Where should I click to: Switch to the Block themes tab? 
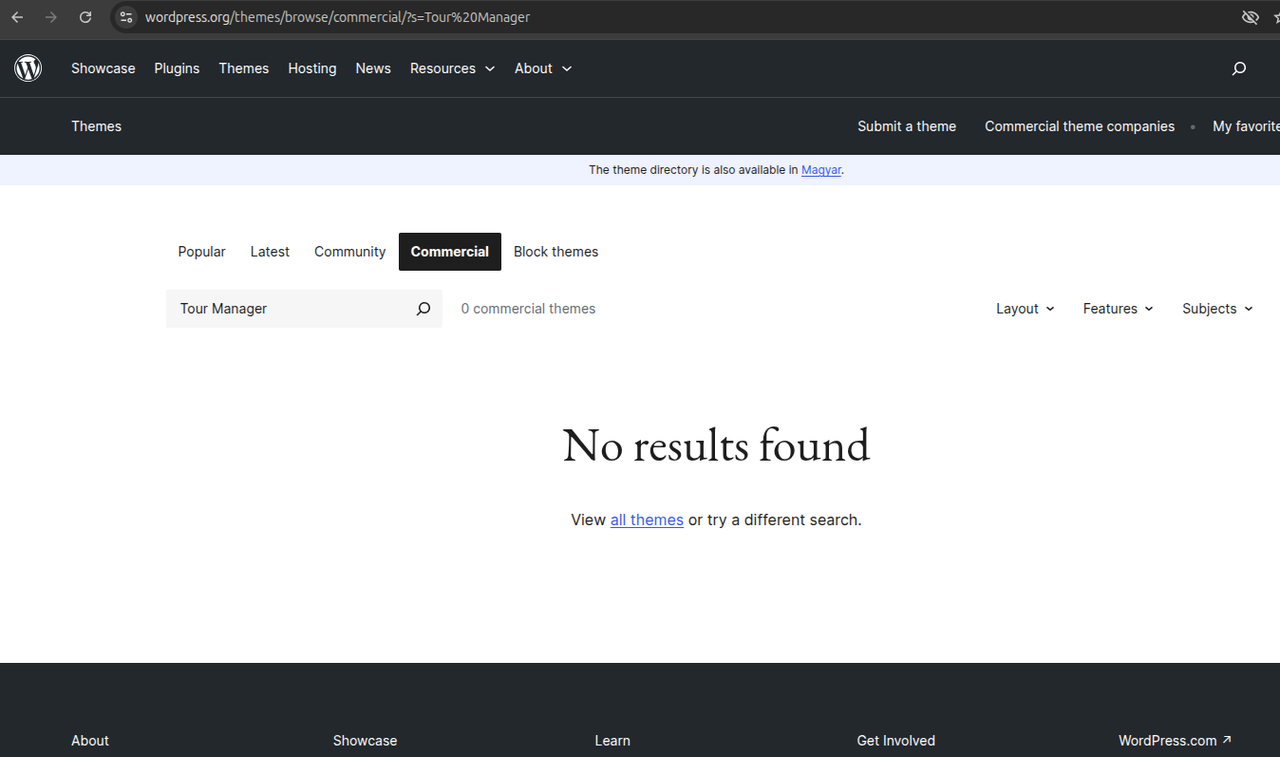[556, 252]
